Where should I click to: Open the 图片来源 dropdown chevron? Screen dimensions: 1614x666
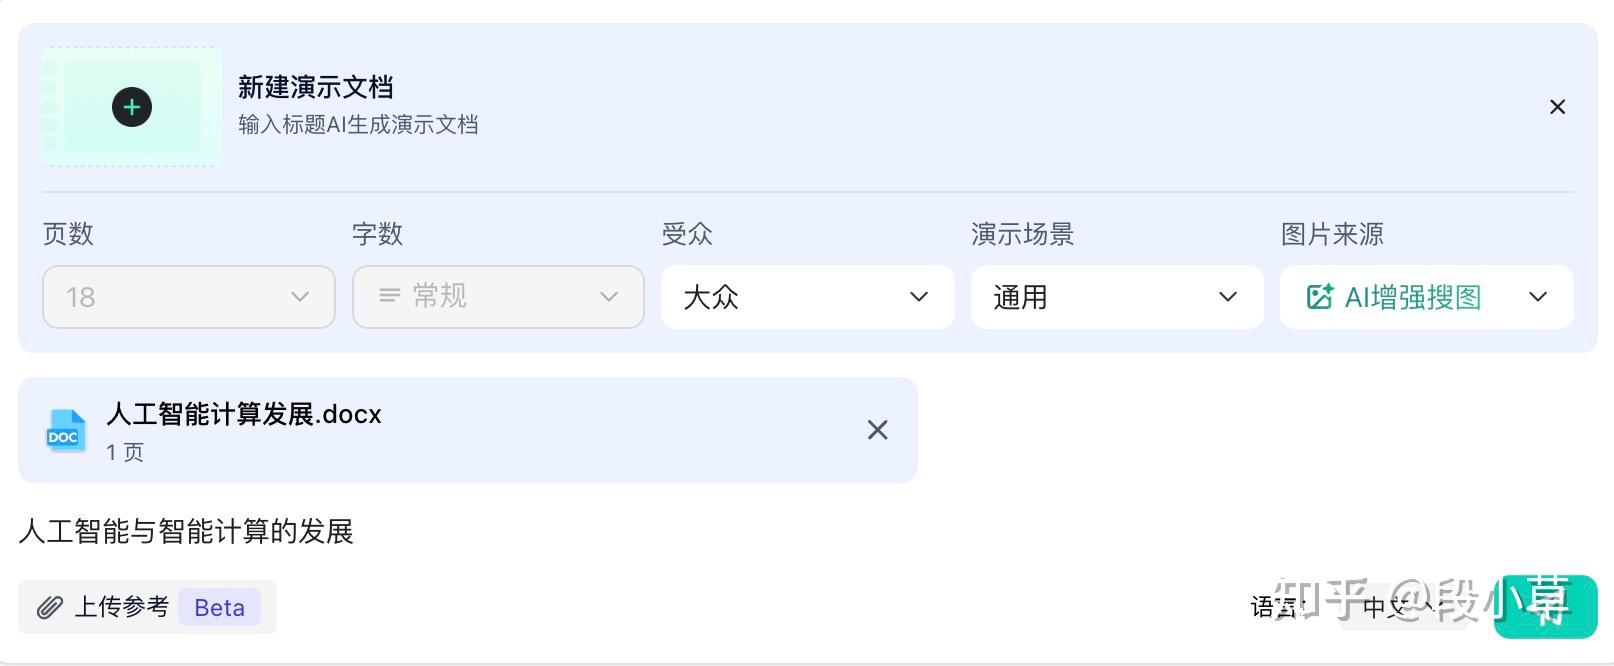[x=1538, y=297]
